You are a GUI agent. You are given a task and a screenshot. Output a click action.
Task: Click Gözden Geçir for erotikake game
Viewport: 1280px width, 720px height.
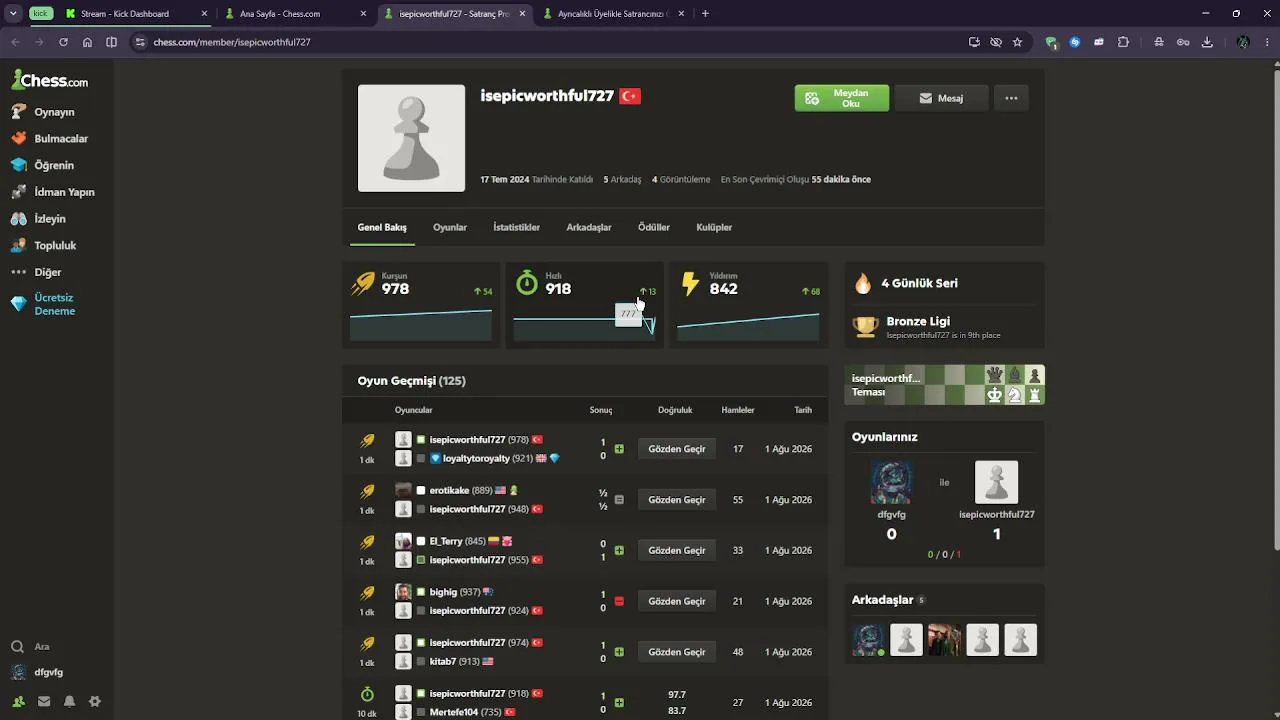click(677, 500)
